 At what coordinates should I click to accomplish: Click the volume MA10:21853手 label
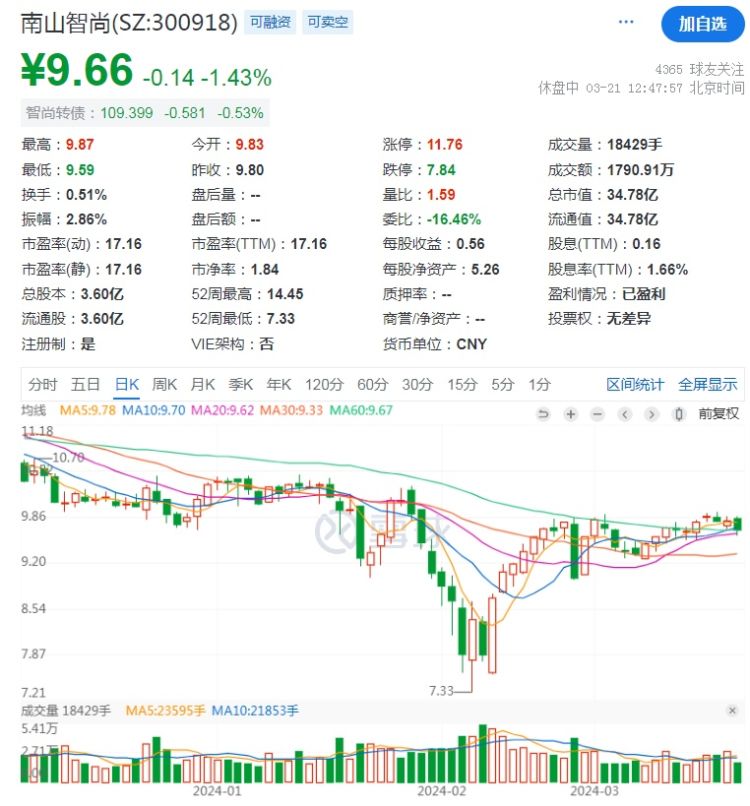[x=255, y=710]
